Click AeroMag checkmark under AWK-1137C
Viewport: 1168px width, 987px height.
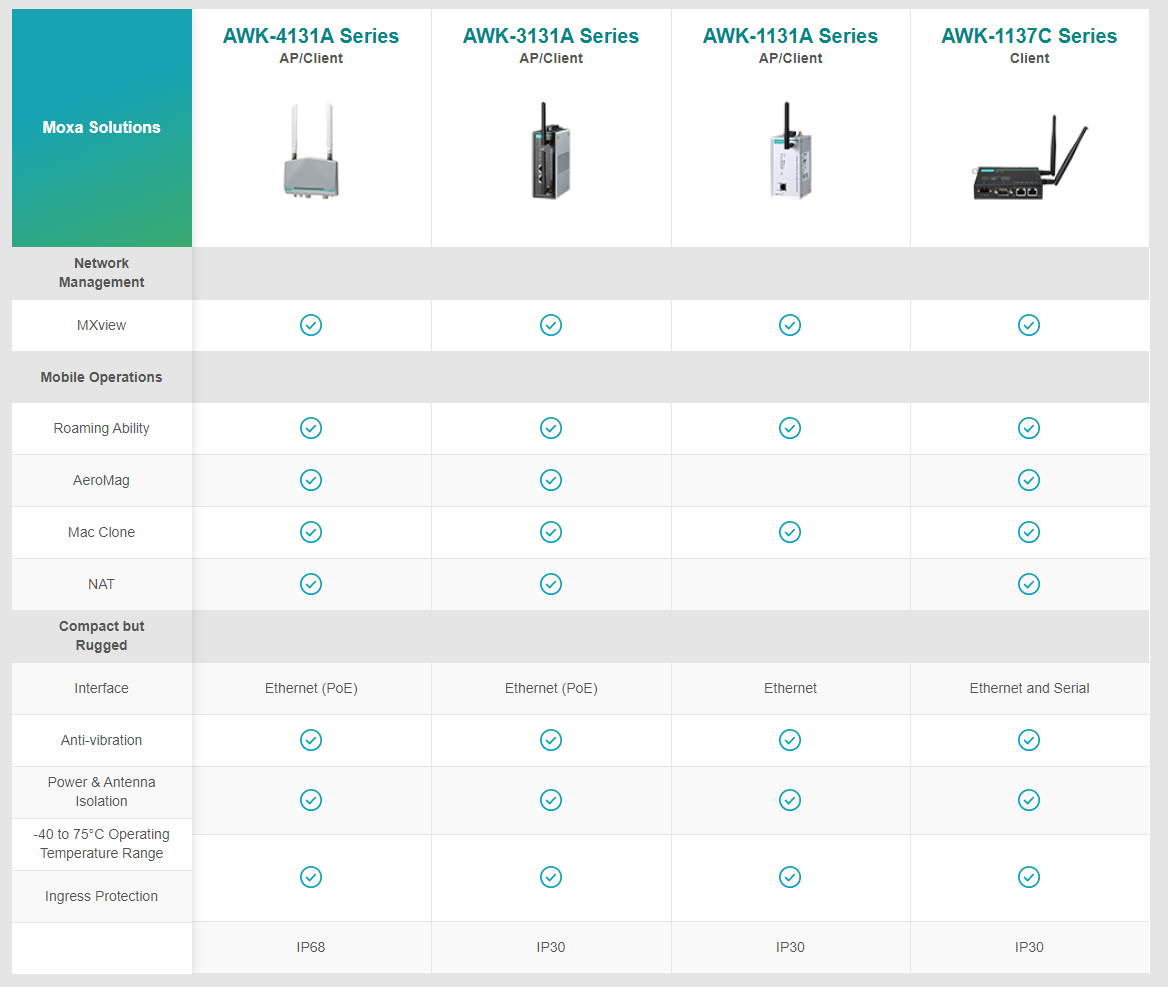click(x=1029, y=480)
